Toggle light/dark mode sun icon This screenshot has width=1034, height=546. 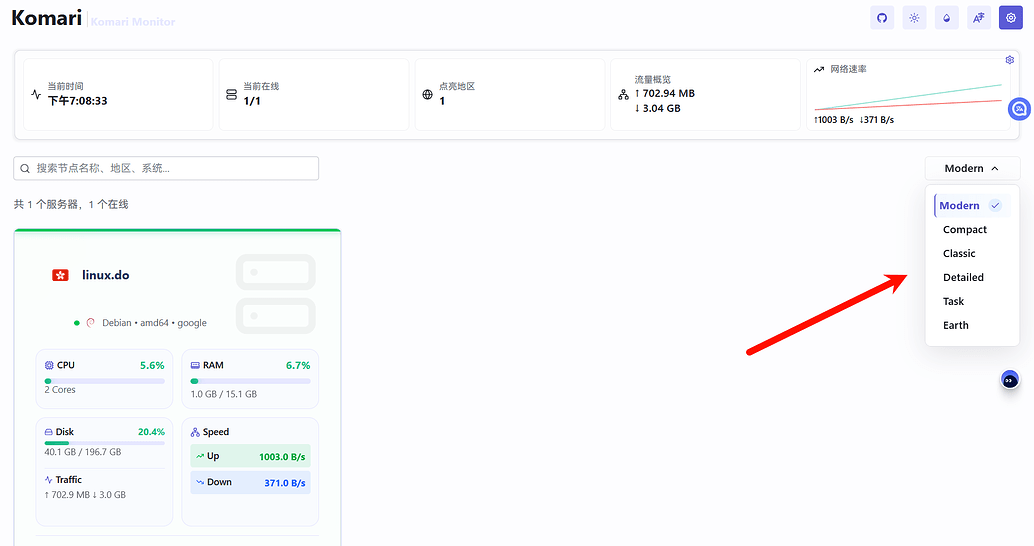click(x=914, y=18)
